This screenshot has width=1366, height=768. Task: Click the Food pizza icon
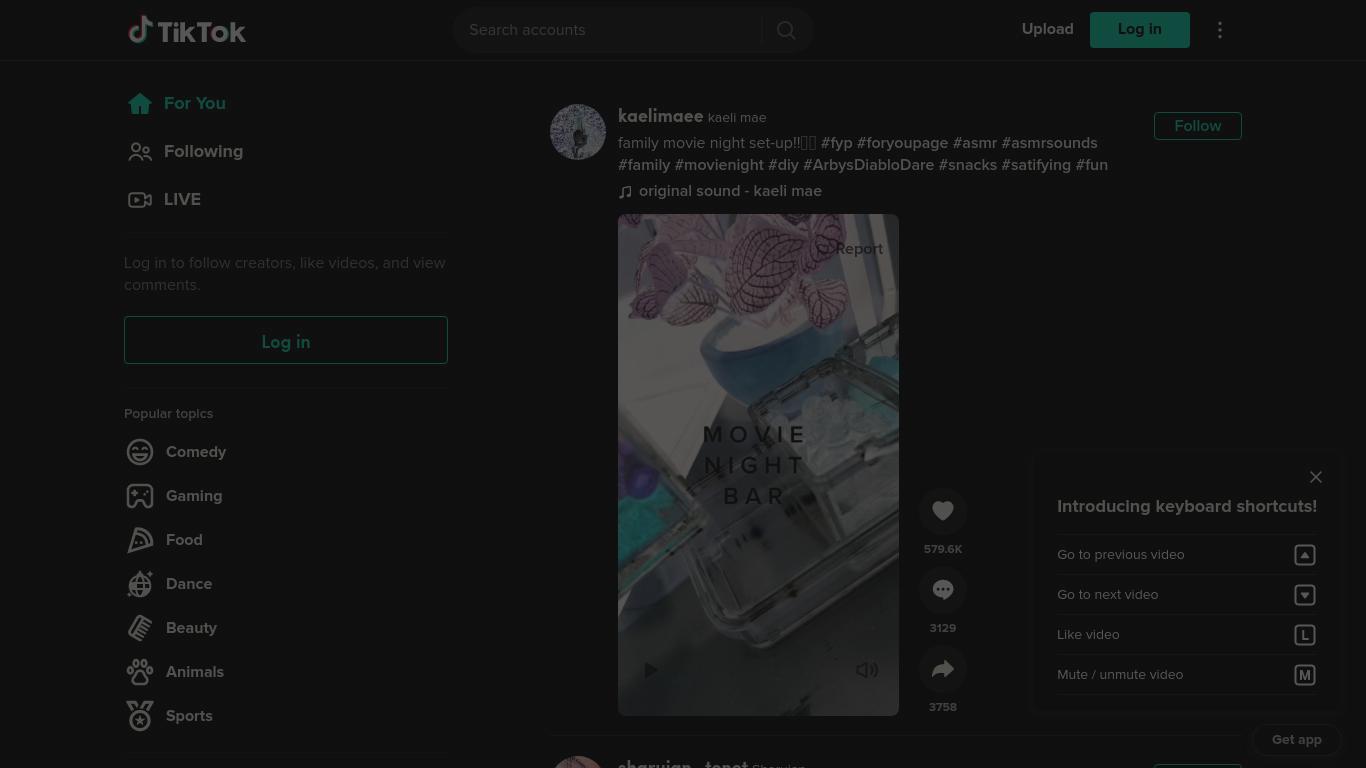[140, 540]
